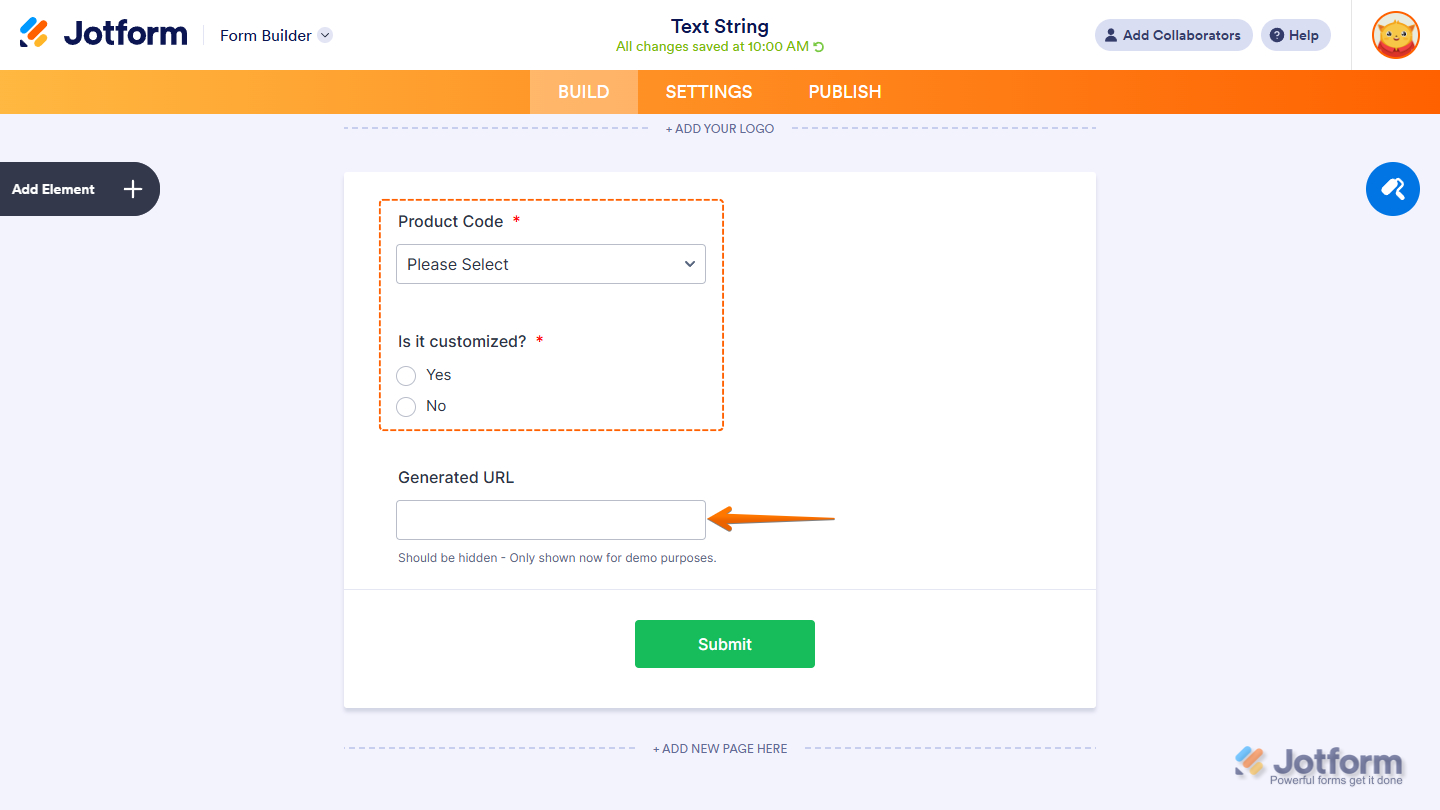This screenshot has width=1440, height=810.
Task: Click the Please Select dropdown arrow
Action: 689,263
